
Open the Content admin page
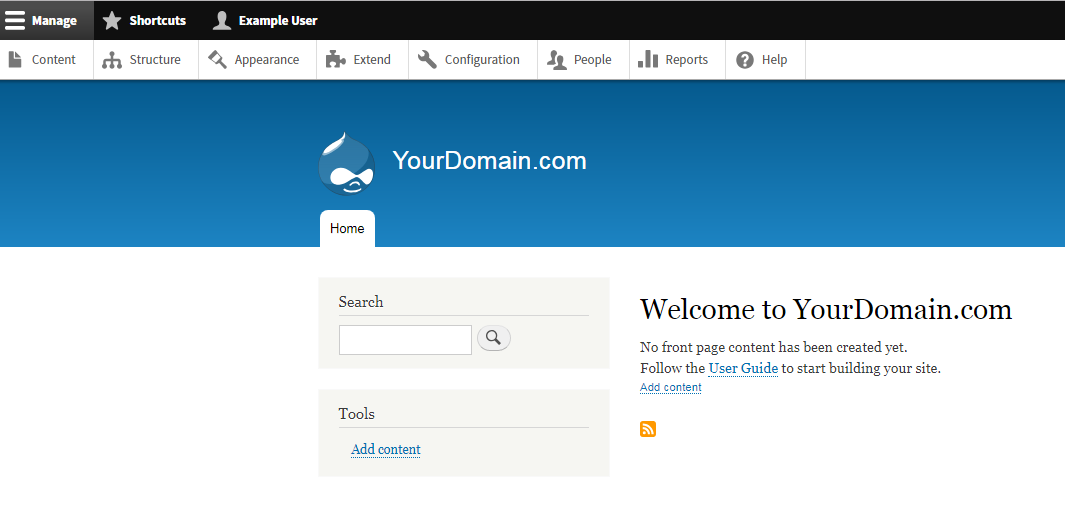[46, 60]
